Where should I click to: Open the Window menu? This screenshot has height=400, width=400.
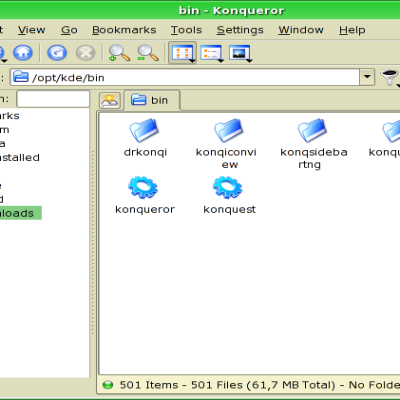click(x=301, y=30)
